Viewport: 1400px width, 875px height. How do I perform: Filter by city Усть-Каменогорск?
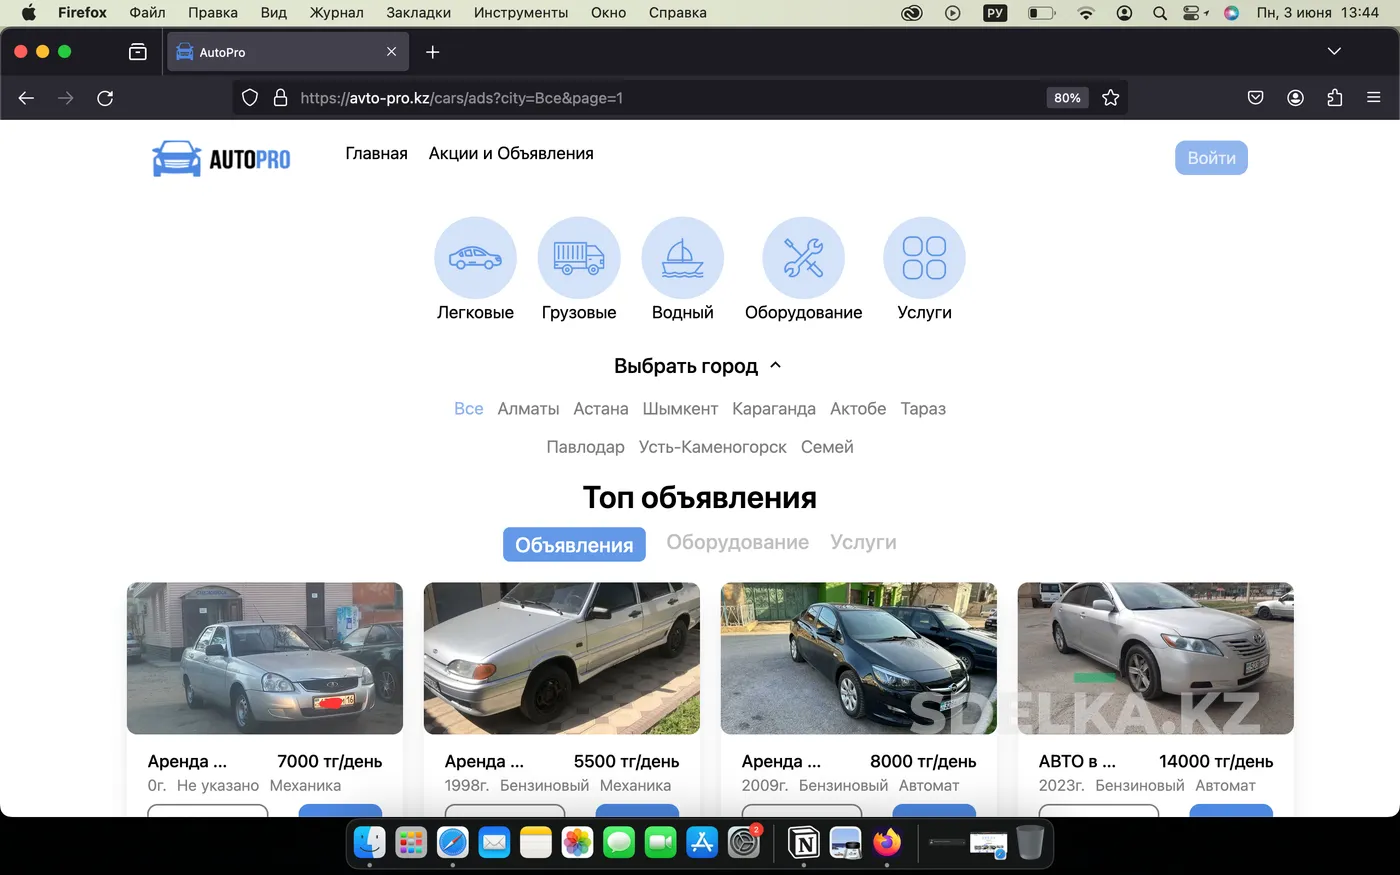pos(713,447)
